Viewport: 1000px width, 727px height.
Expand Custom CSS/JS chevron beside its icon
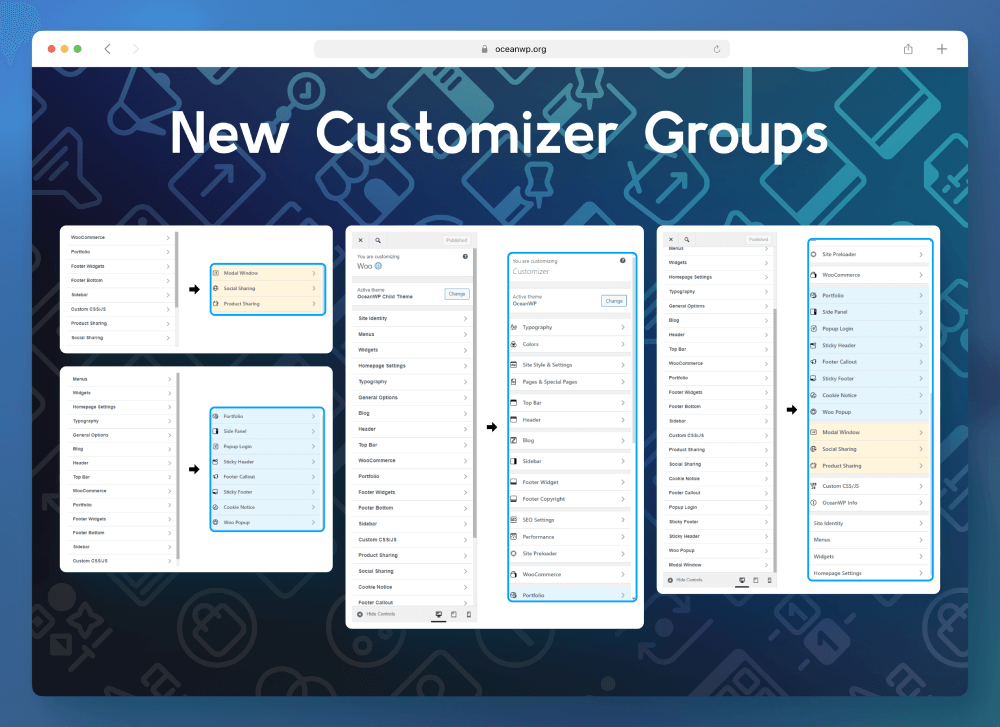click(x=921, y=486)
